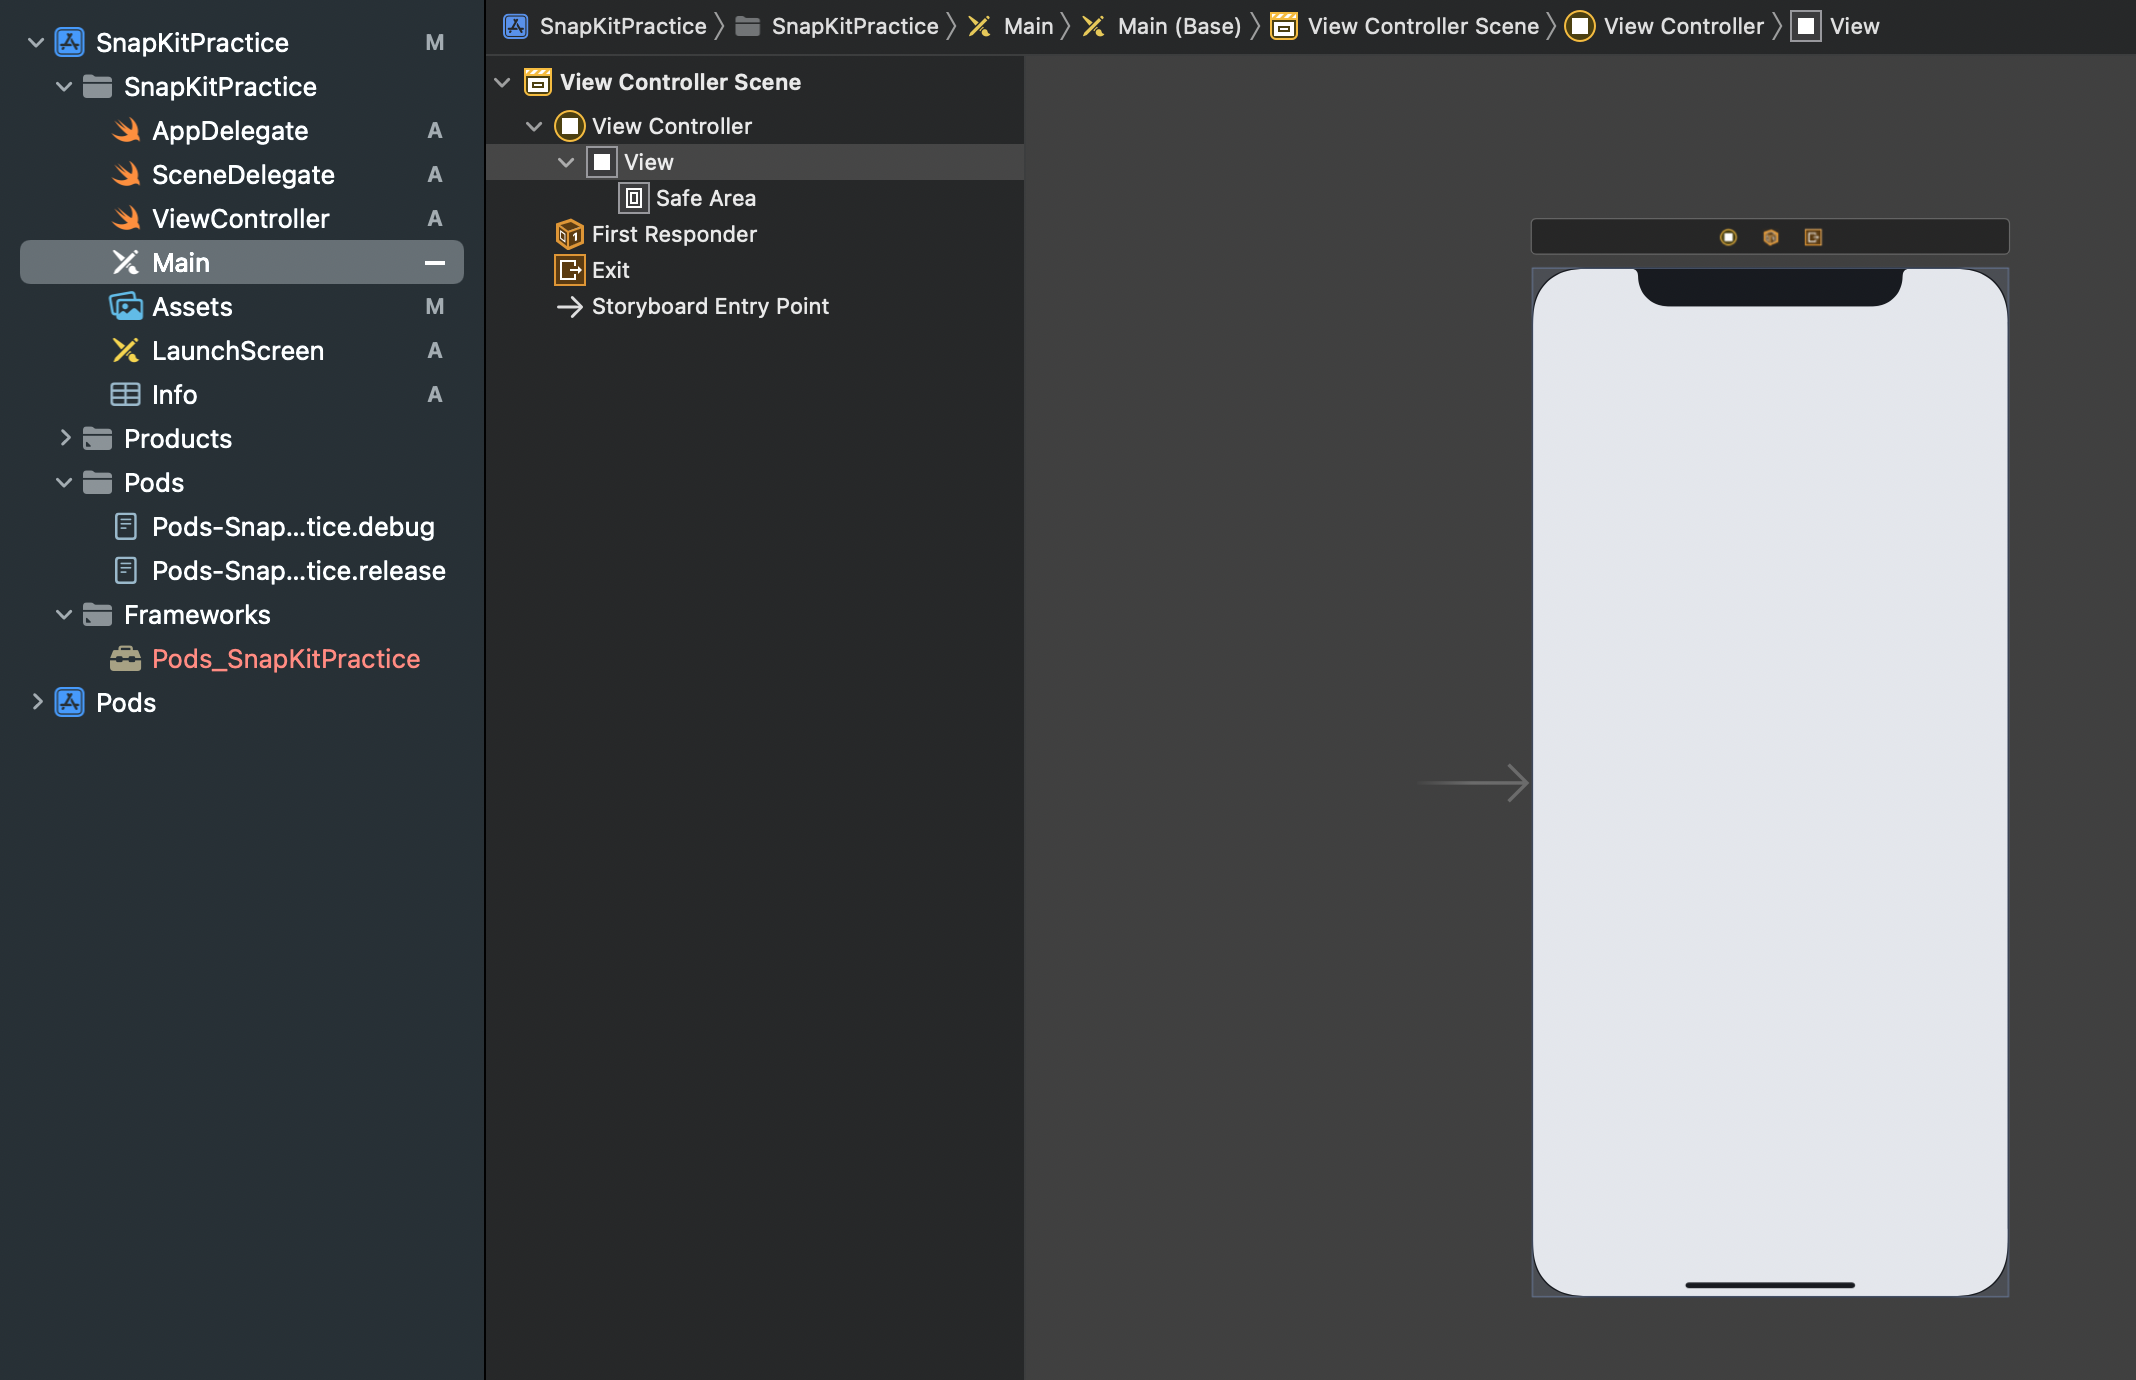Click the View Controller icon in scene dock
The height and width of the screenshot is (1380, 2136).
(1728, 237)
